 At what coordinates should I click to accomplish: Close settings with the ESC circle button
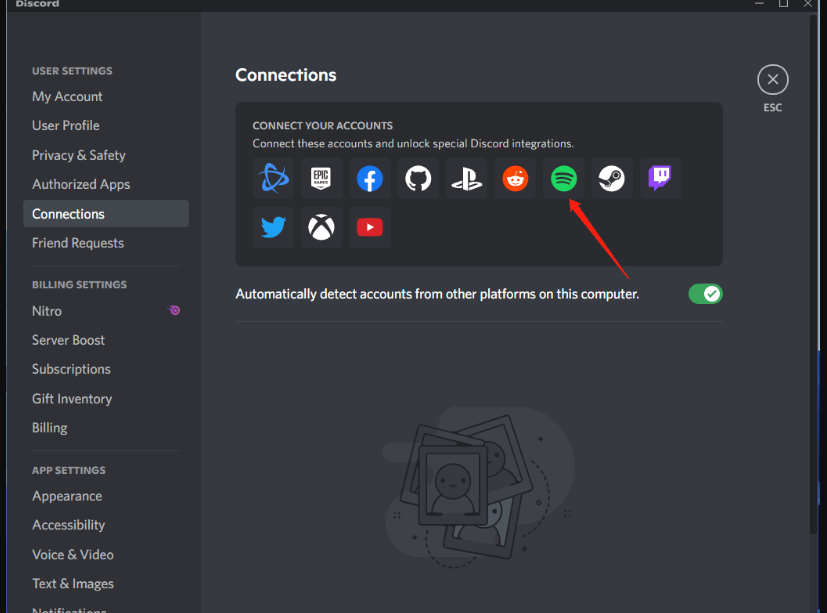[773, 80]
